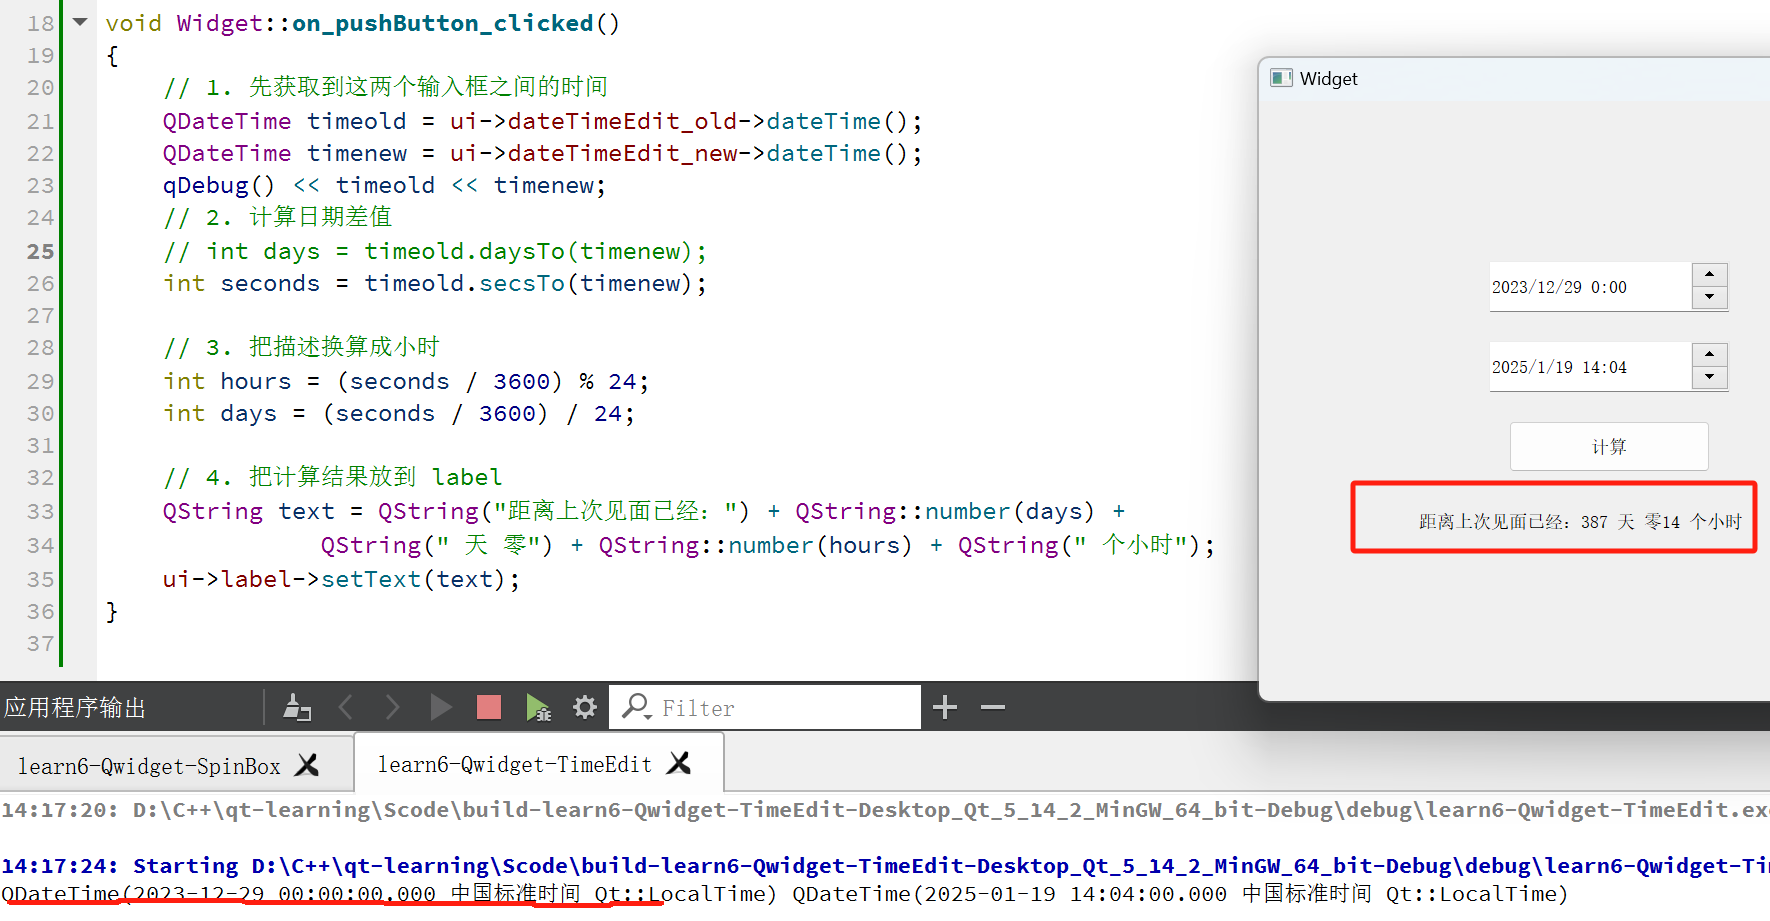Click the filter magnifier icon
Viewport: 1770px width, 921px height.
636,707
